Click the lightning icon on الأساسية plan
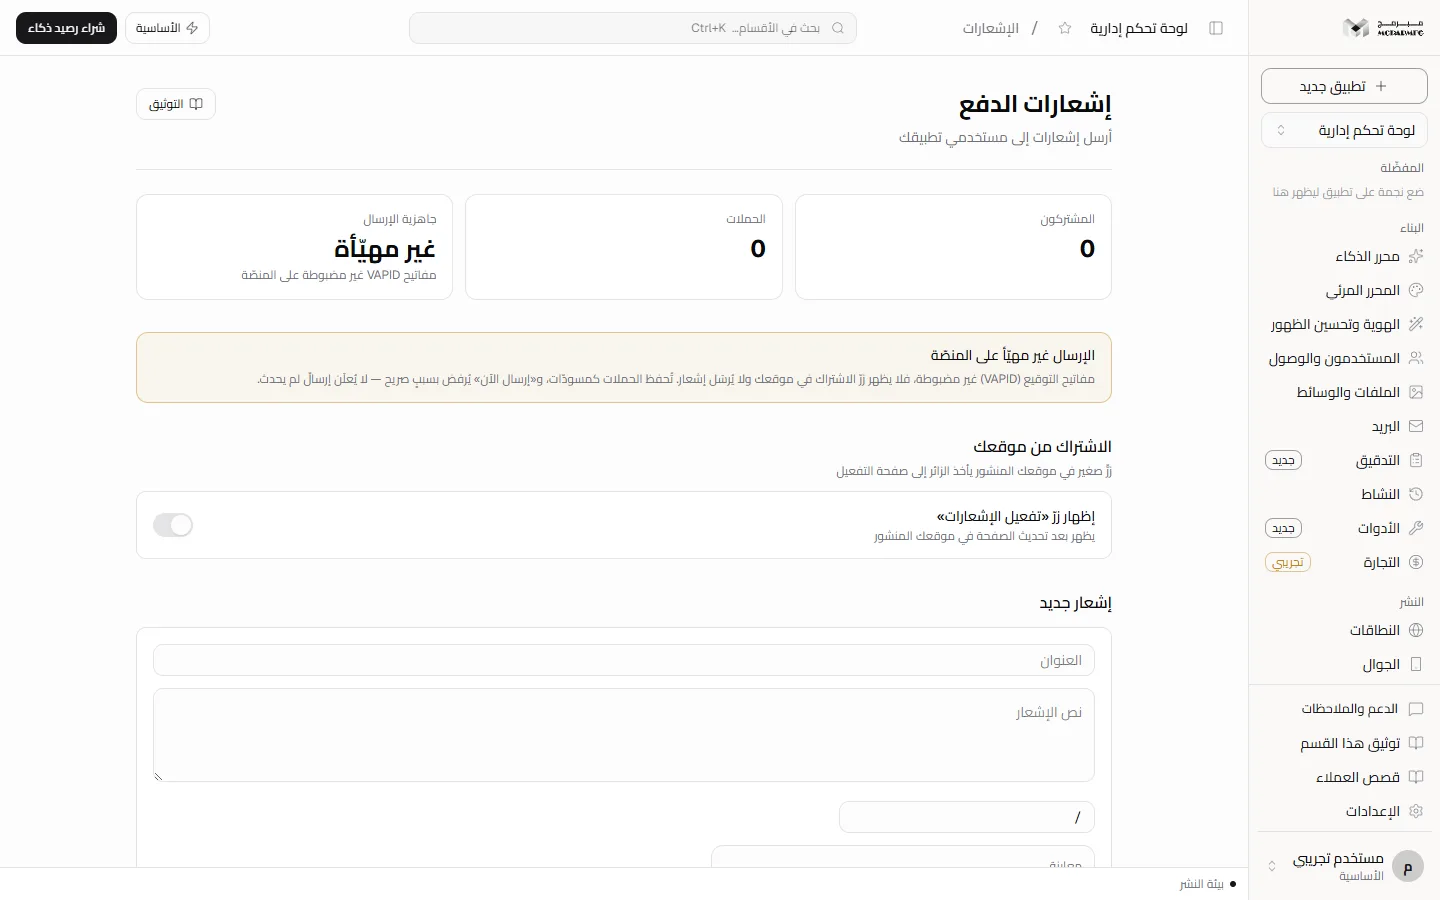Image resolution: width=1440 pixels, height=900 pixels. (193, 28)
